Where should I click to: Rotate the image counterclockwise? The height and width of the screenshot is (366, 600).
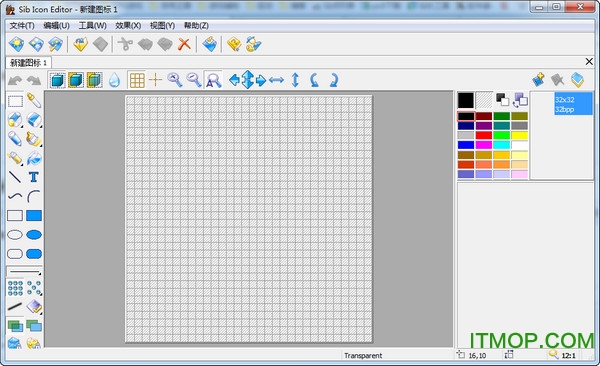coord(314,80)
